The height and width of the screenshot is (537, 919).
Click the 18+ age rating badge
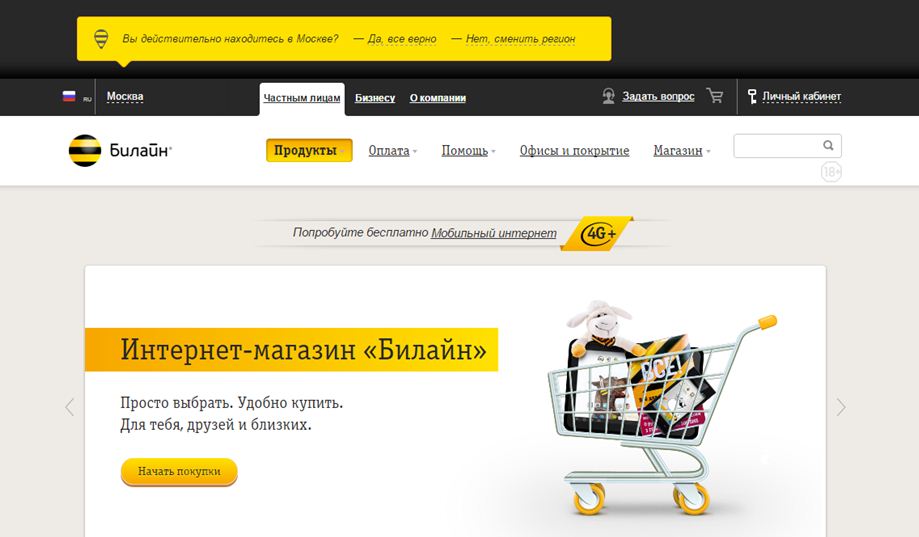(831, 172)
